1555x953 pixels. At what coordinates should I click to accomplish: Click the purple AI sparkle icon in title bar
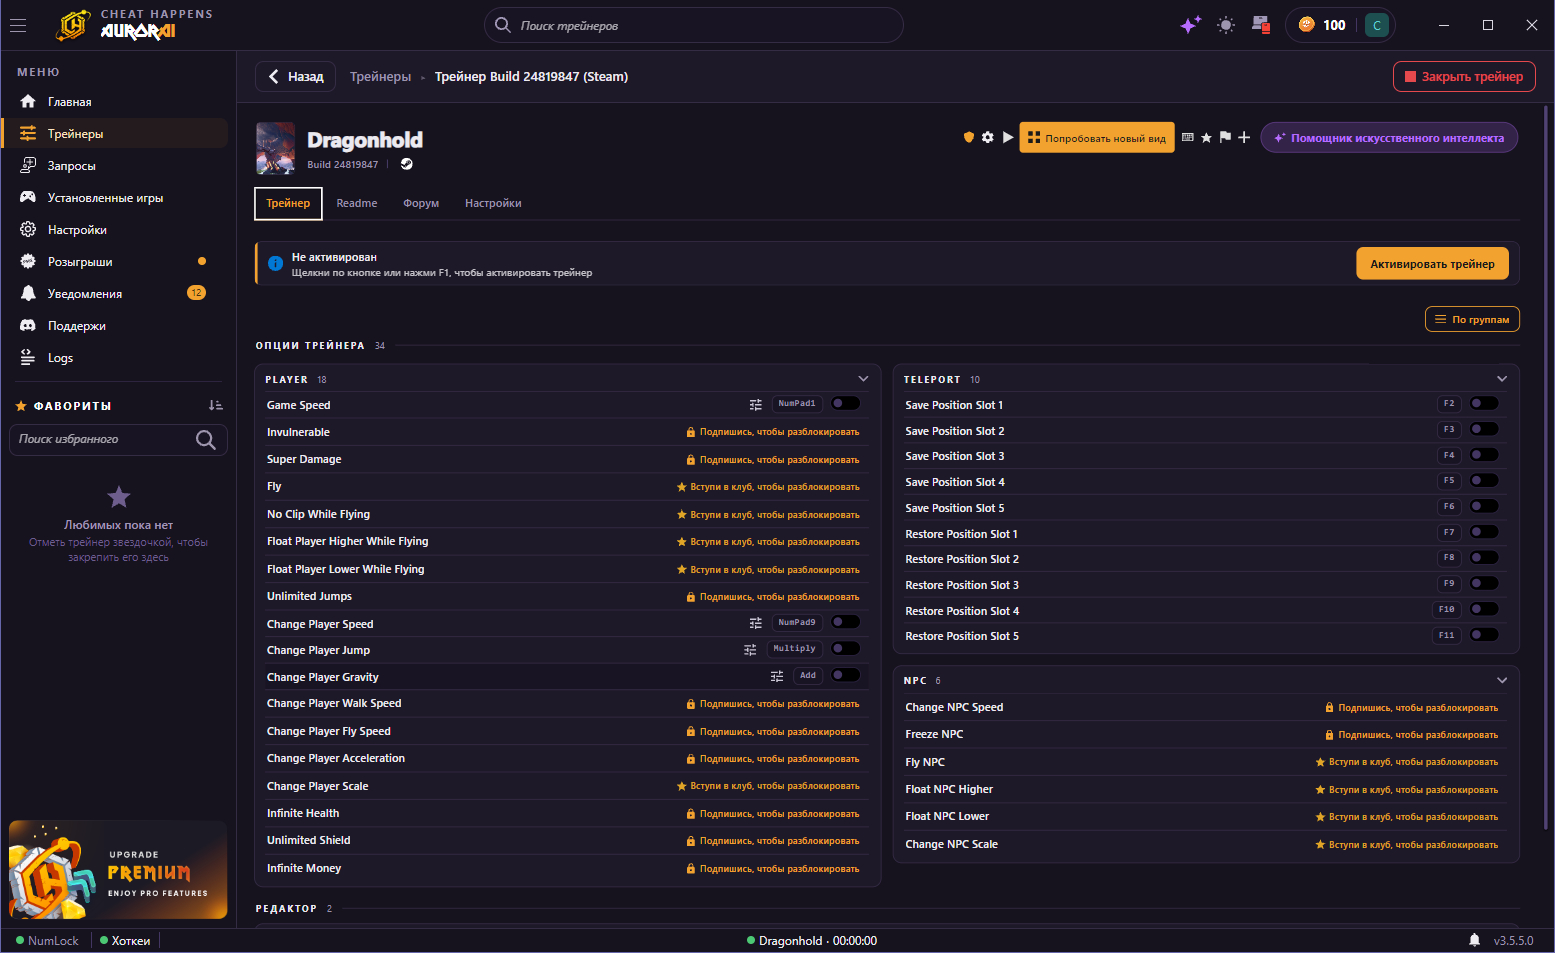tap(1189, 25)
